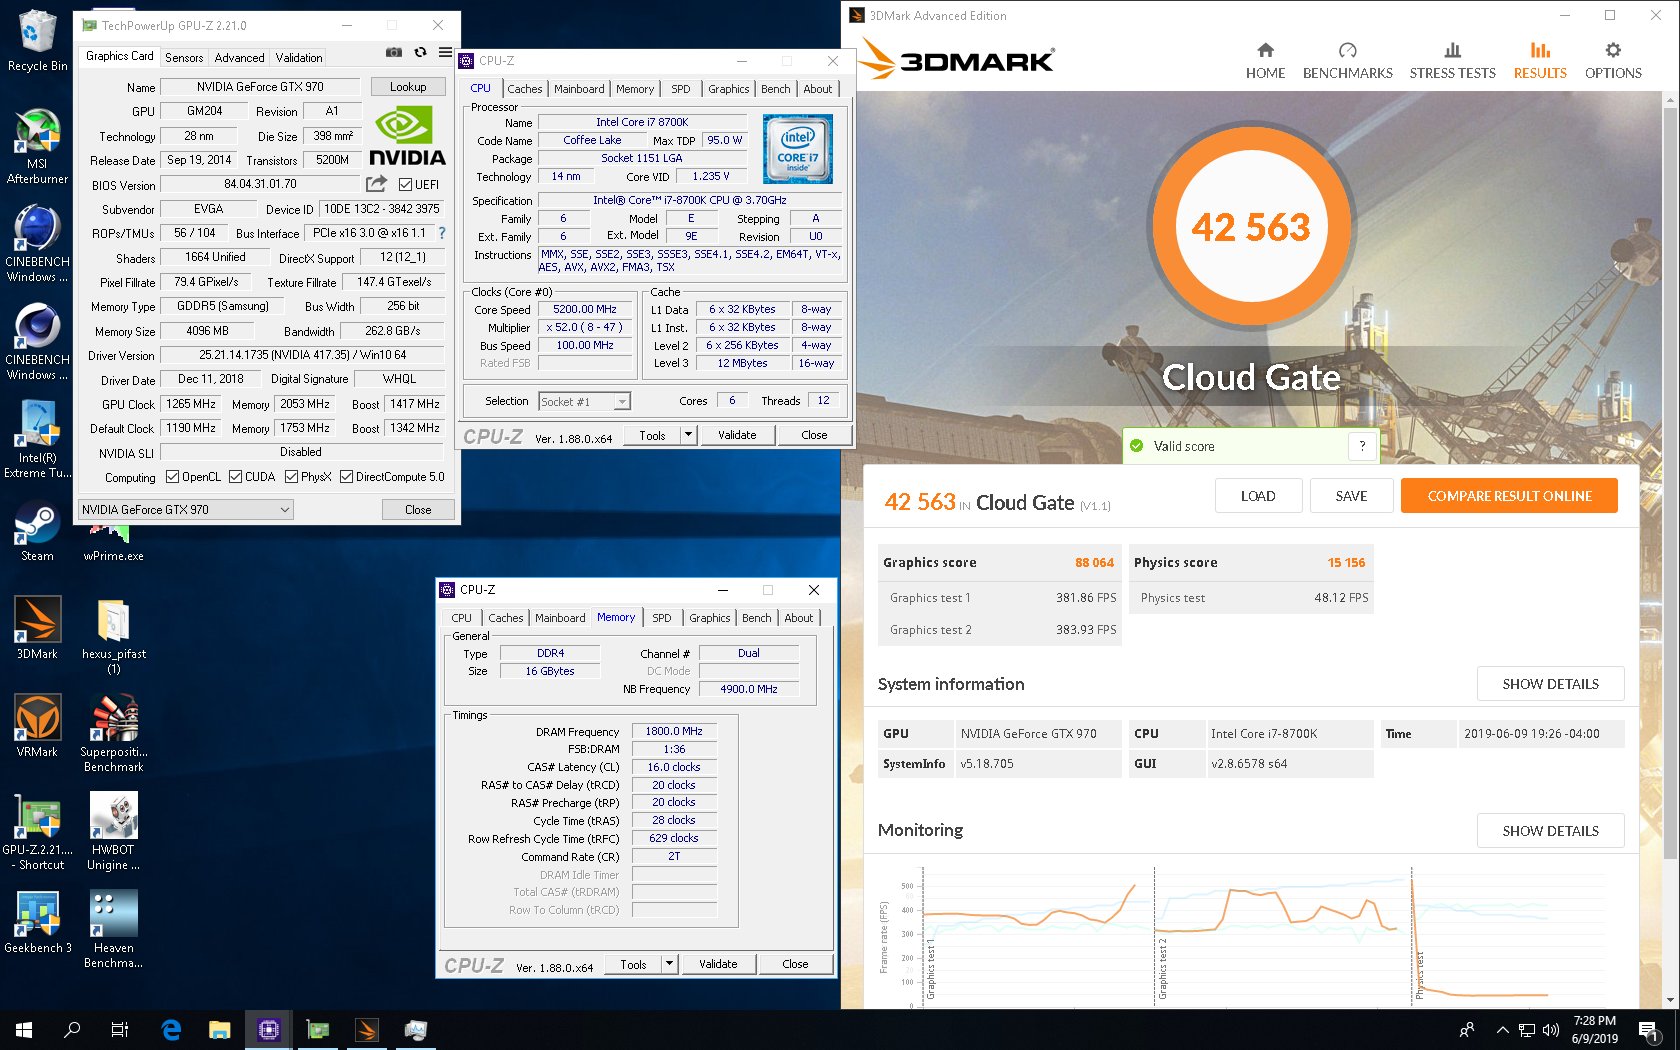Open Steam desktop shortcut
1680x1050 pixels.
coord(37,531)
